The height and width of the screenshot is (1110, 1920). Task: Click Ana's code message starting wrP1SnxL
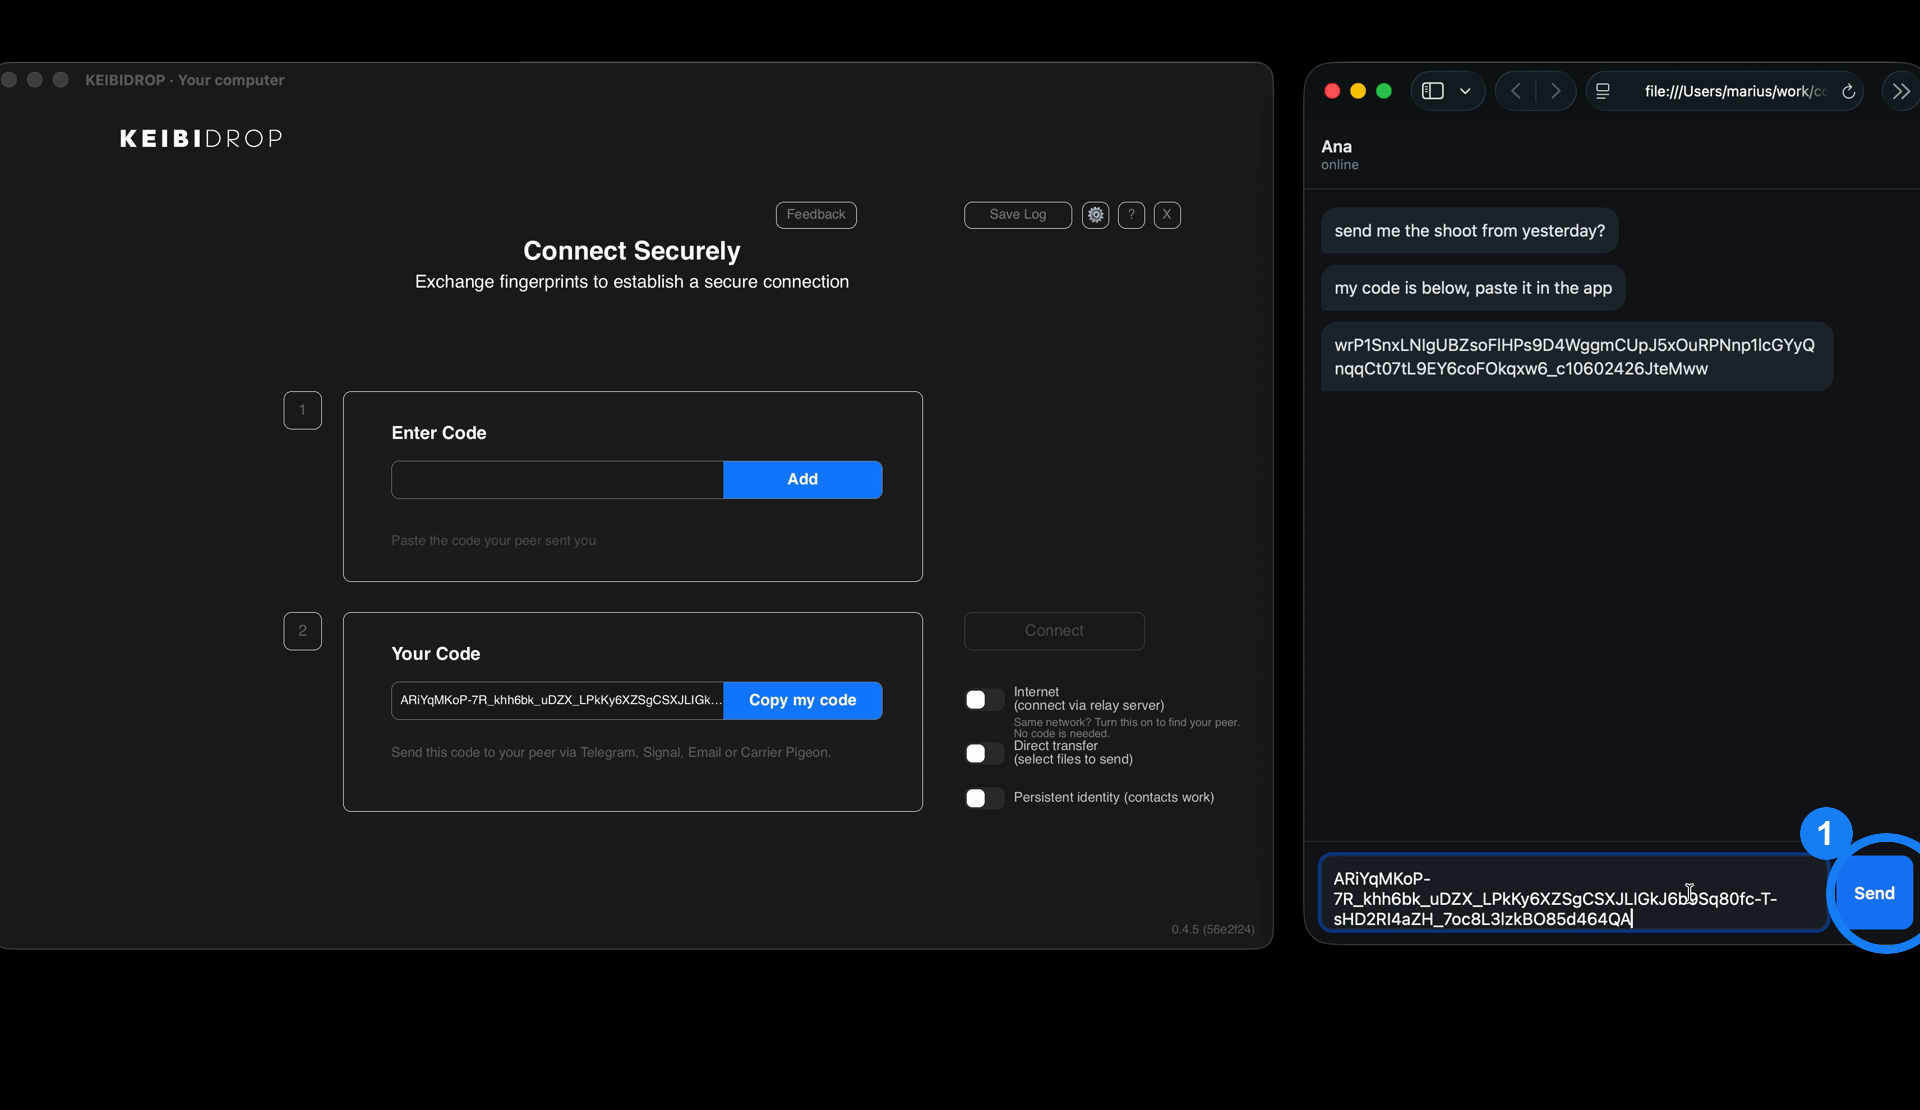(1576, 357)
